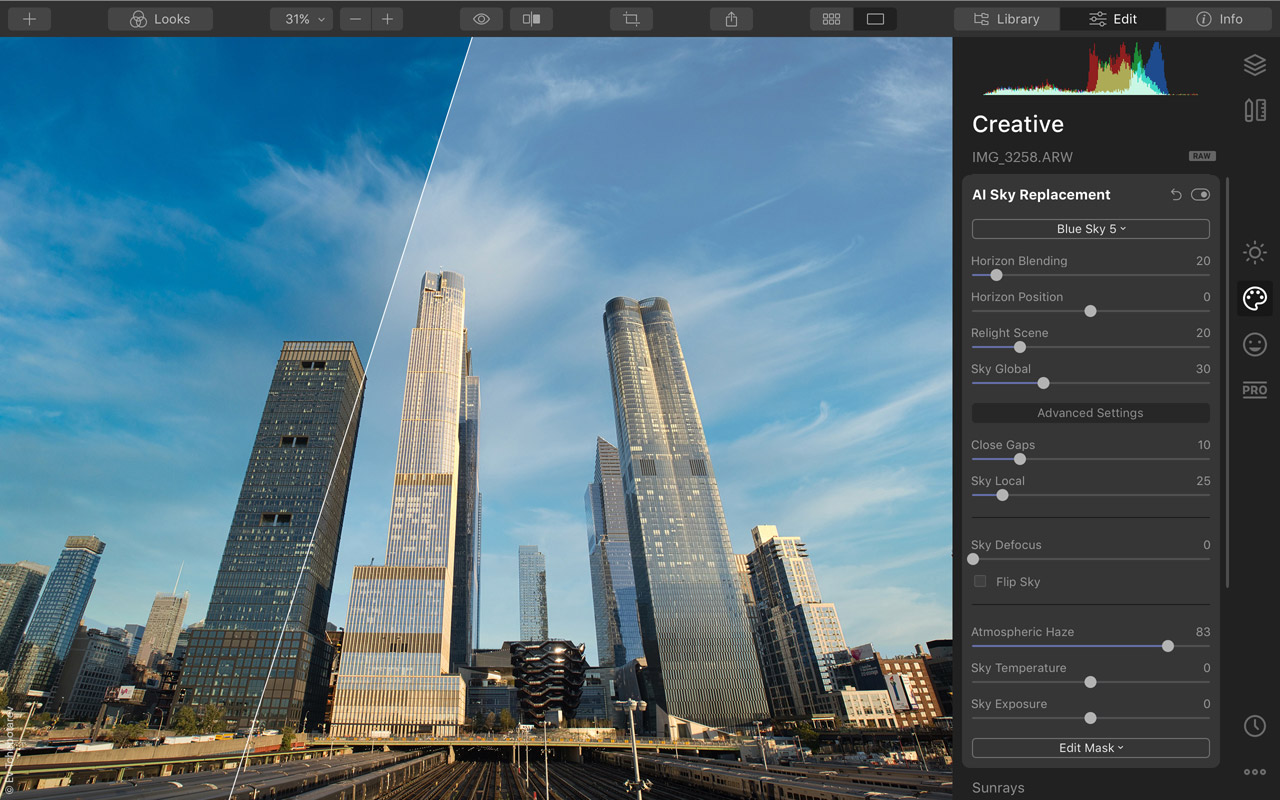Open the Creative tools palette icon
The width and height of the screenshot is (1280, 800).
click(x=1255, y=298)
